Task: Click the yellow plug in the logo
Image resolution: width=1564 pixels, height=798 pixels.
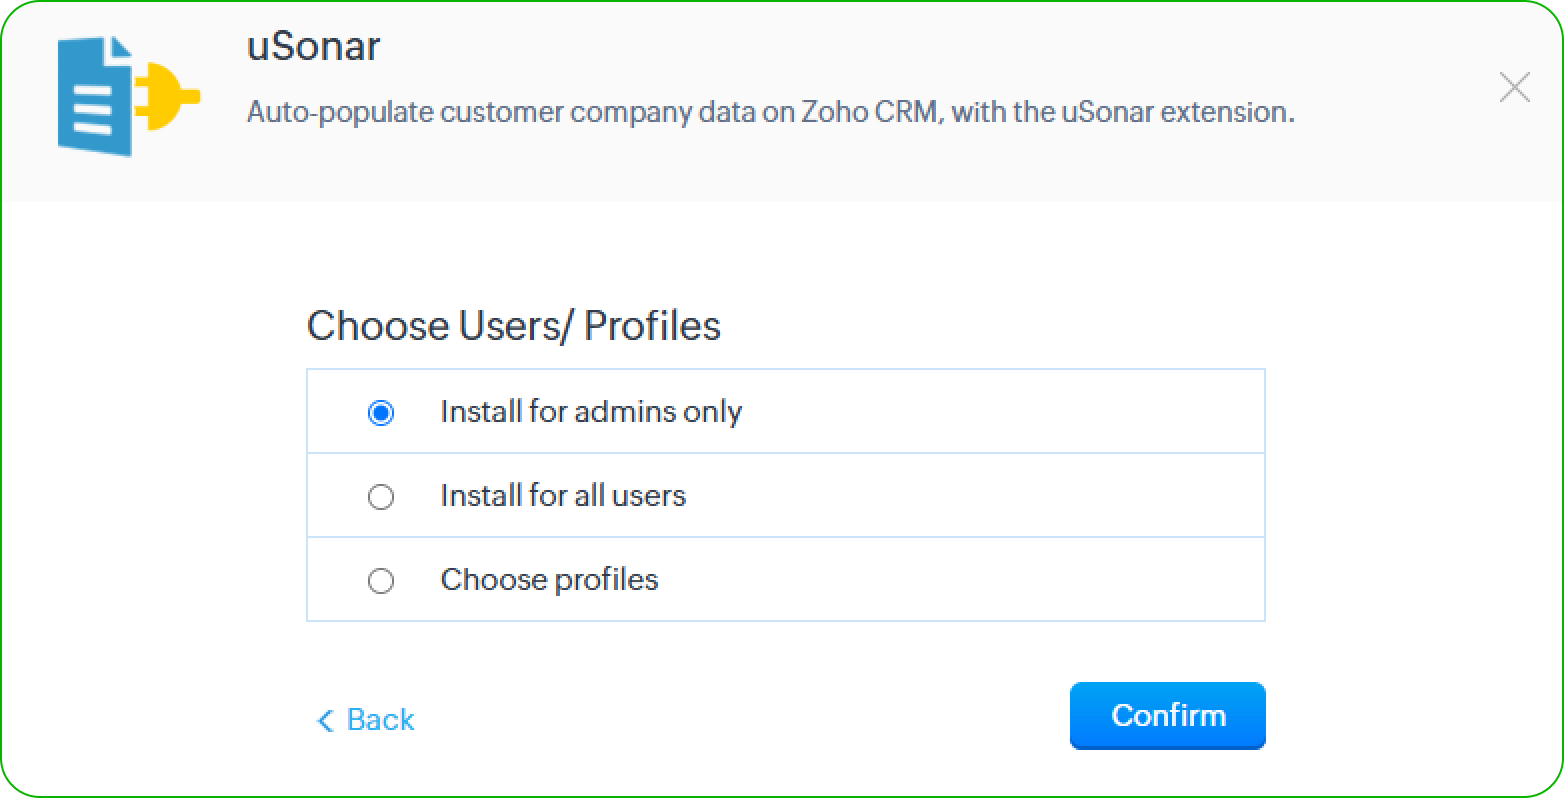Action: pos(166,96)
